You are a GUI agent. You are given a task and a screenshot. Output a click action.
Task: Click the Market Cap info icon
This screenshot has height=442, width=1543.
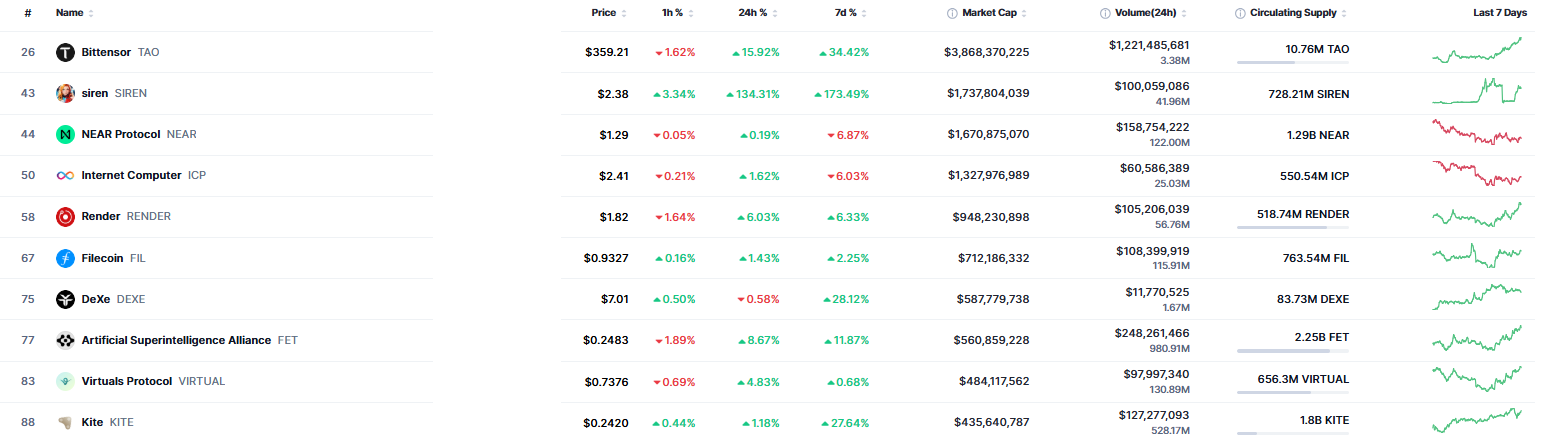click(951, 13)
